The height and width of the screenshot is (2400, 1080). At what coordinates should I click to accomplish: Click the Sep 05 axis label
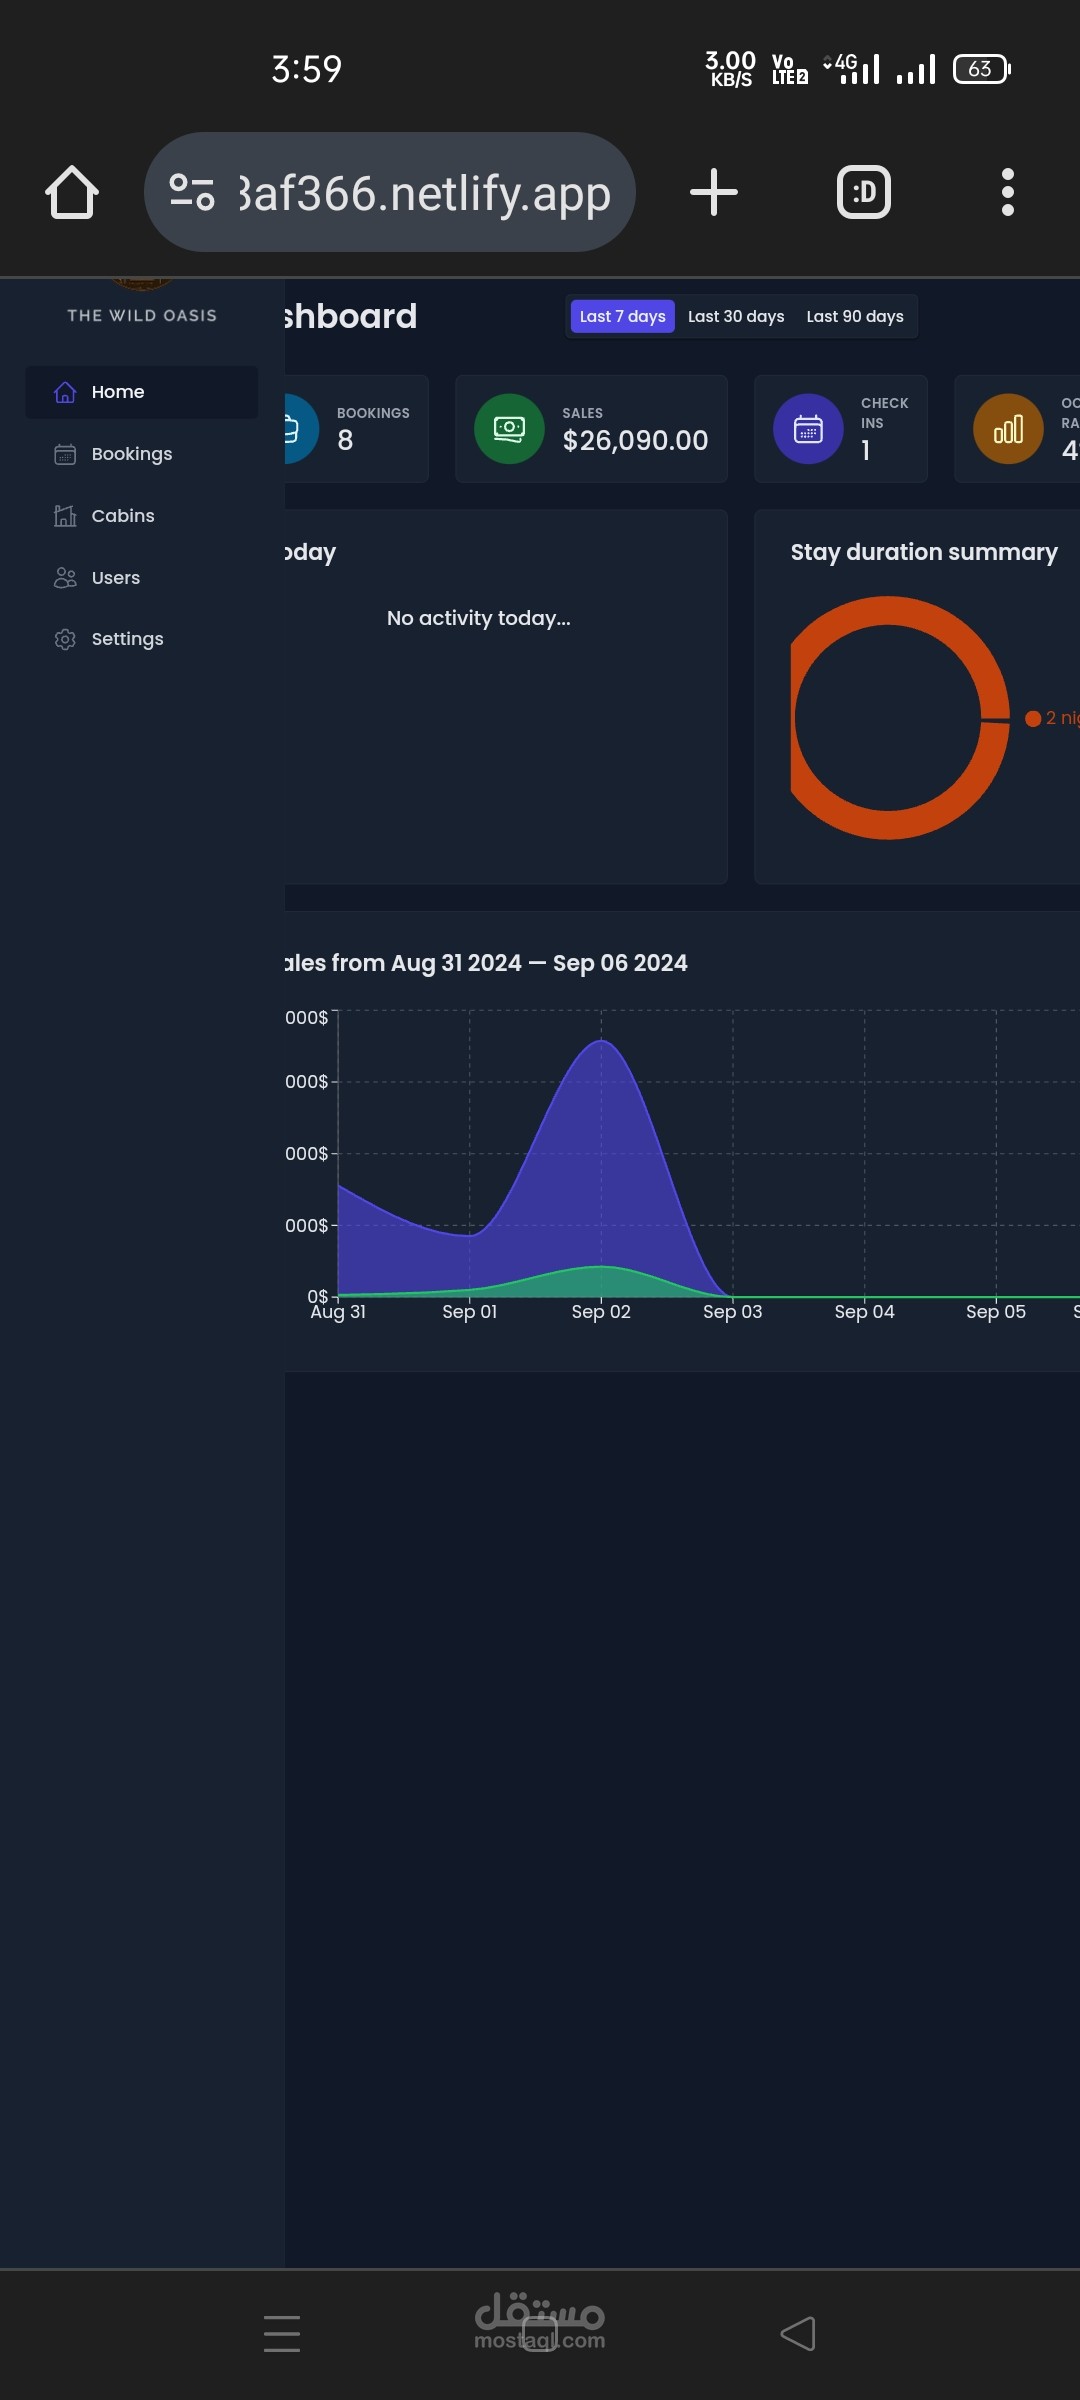pyautogui.click(x=996, y=1312)
